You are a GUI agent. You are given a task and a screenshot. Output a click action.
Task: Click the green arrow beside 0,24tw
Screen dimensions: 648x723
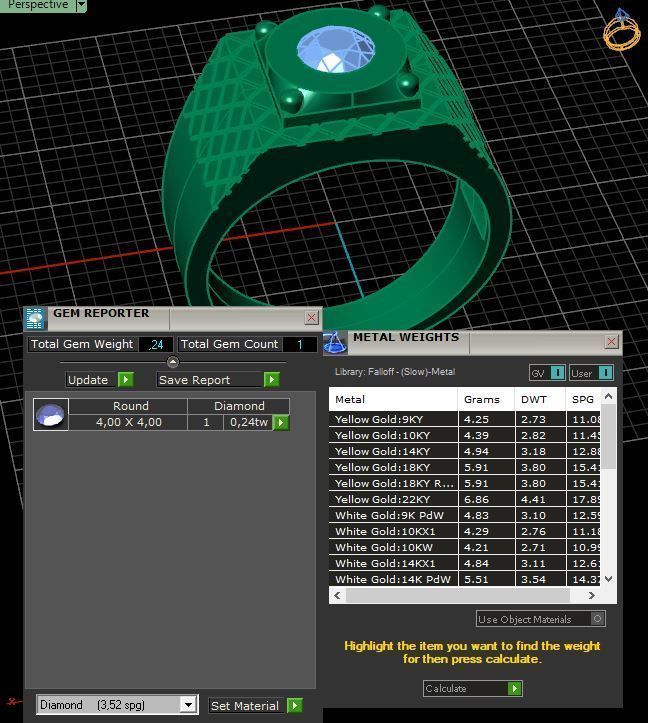click(x=281, y=422)
